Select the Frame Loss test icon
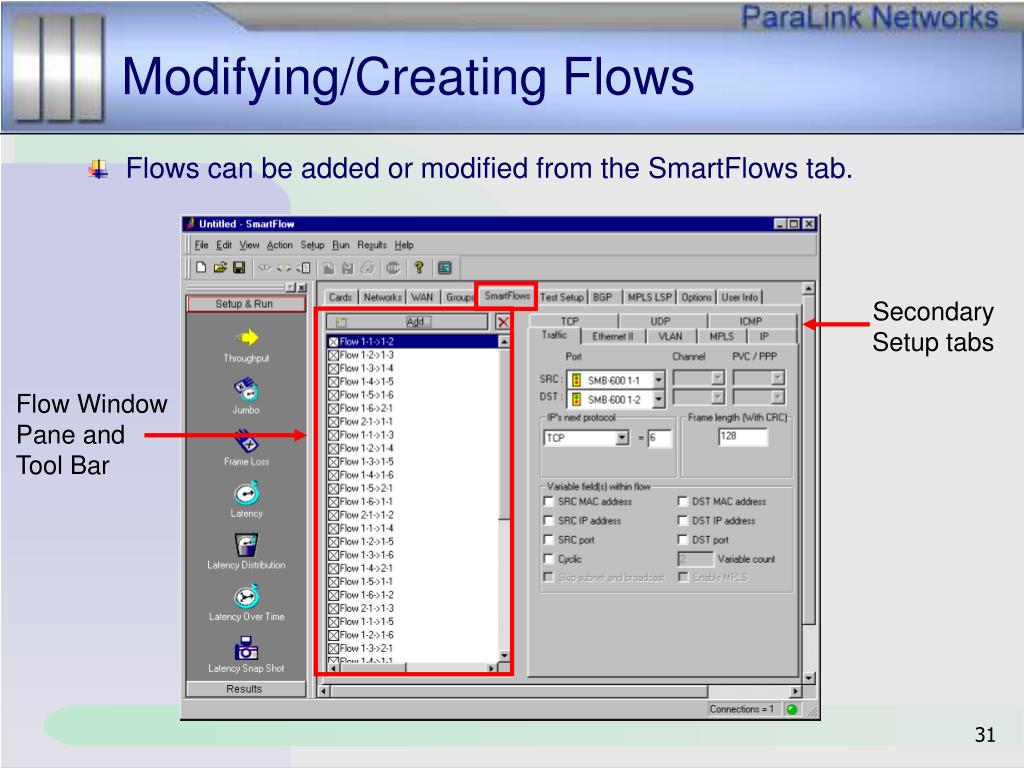 (246, 441)
